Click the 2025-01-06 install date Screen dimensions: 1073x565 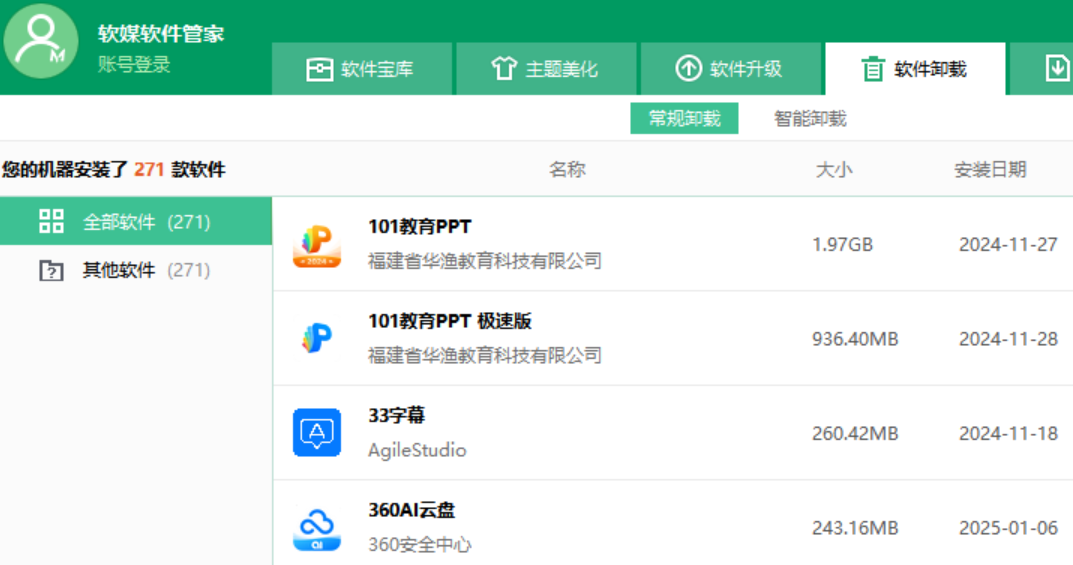(1008, 527)
